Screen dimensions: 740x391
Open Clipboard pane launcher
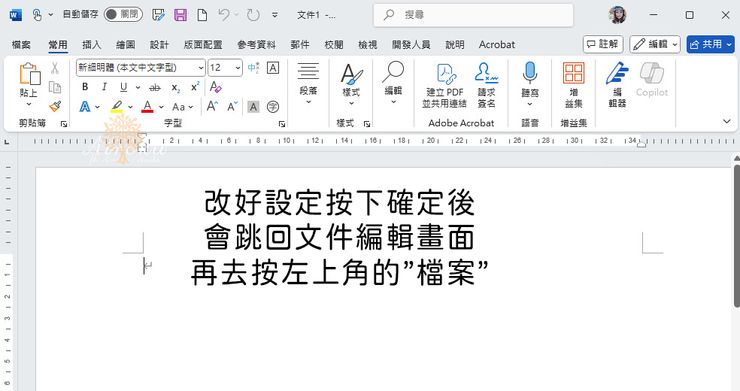(x=64, y=124)
